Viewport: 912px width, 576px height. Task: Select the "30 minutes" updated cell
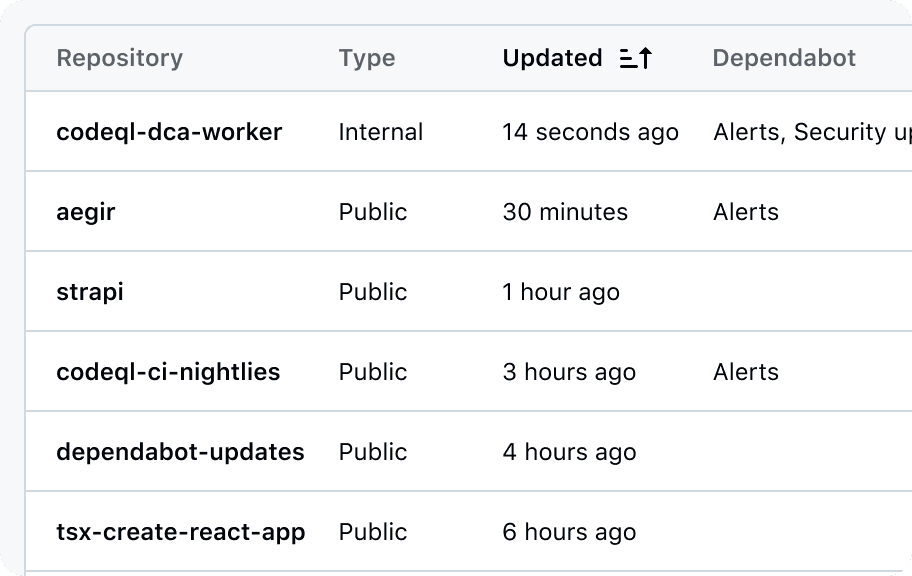[x=565, y=212]
